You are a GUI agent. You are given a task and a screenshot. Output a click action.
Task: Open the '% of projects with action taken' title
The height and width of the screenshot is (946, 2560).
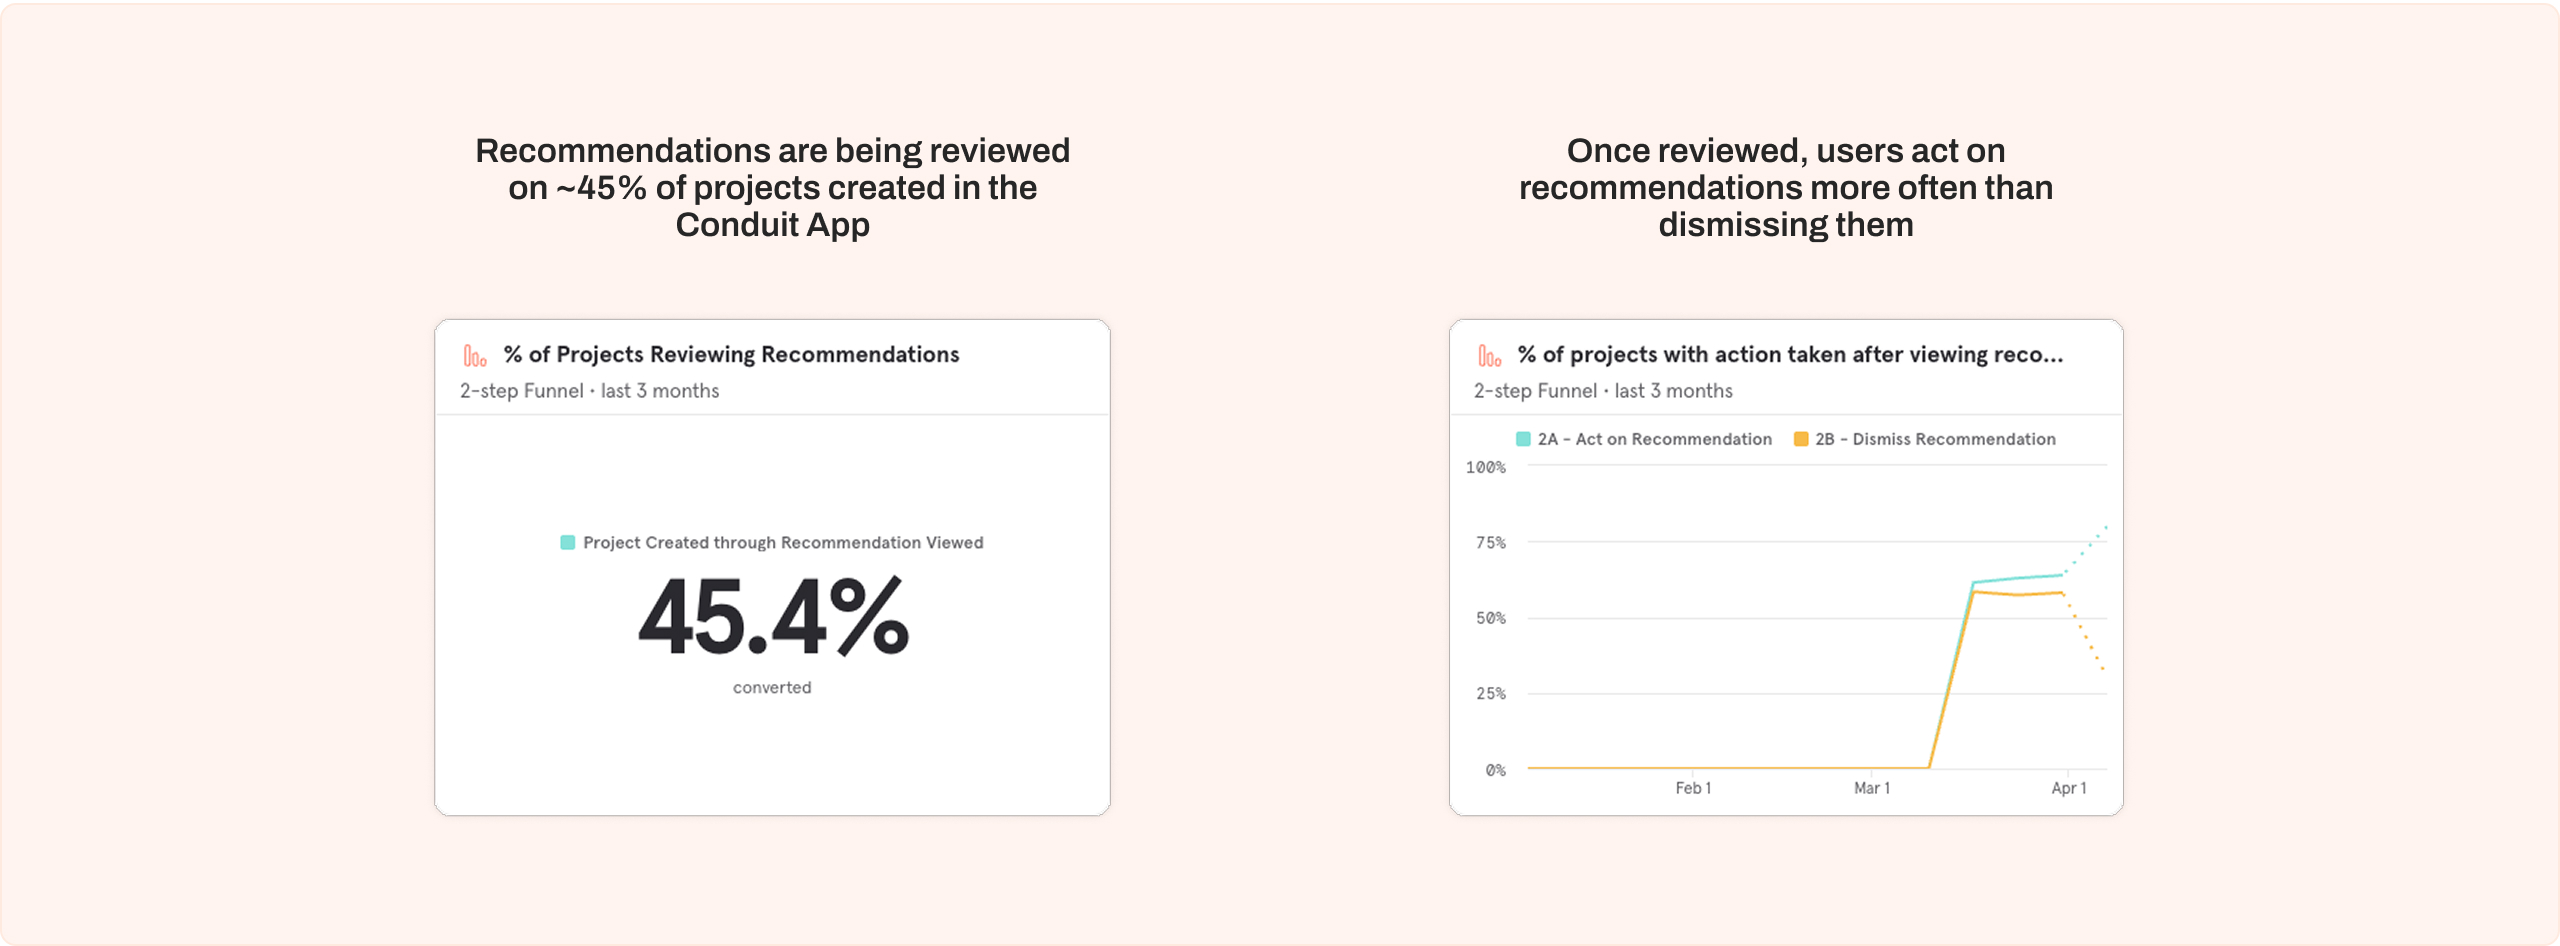(1789, 355)
